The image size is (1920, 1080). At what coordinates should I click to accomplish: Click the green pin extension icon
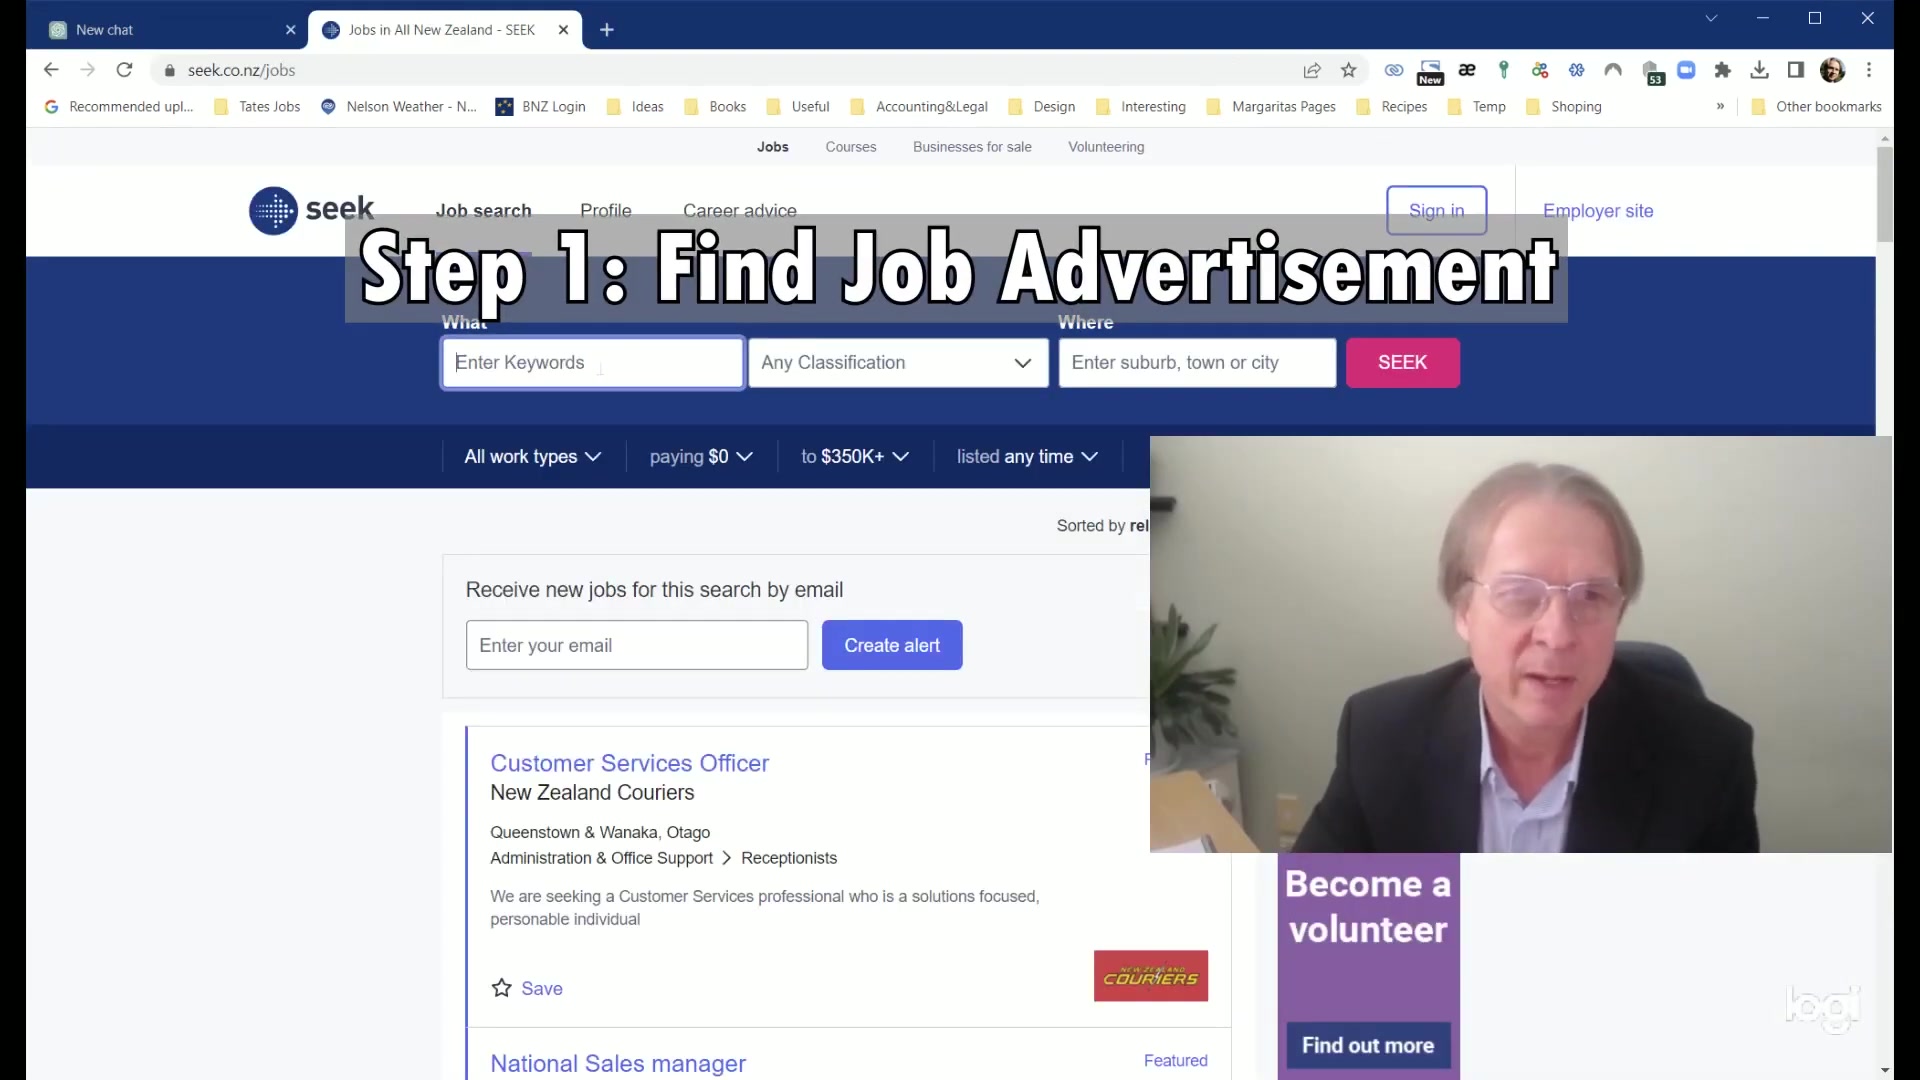[x=1503, y=70]
